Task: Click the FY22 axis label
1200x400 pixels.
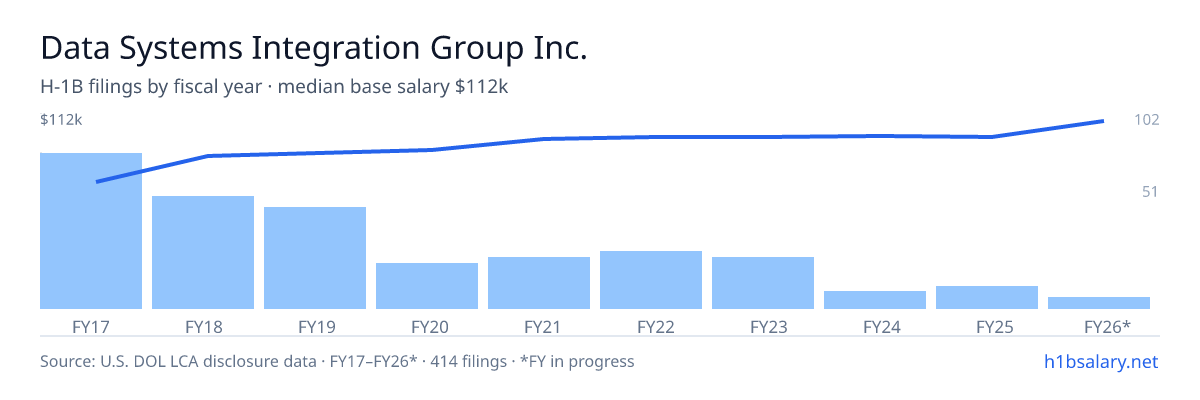Action: click(651, 326)
